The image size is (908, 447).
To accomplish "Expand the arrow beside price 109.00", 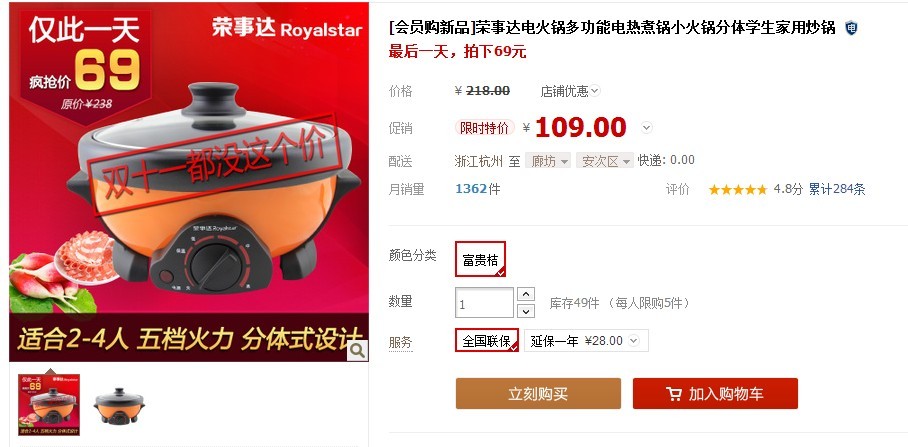I will tap(647, 127).
